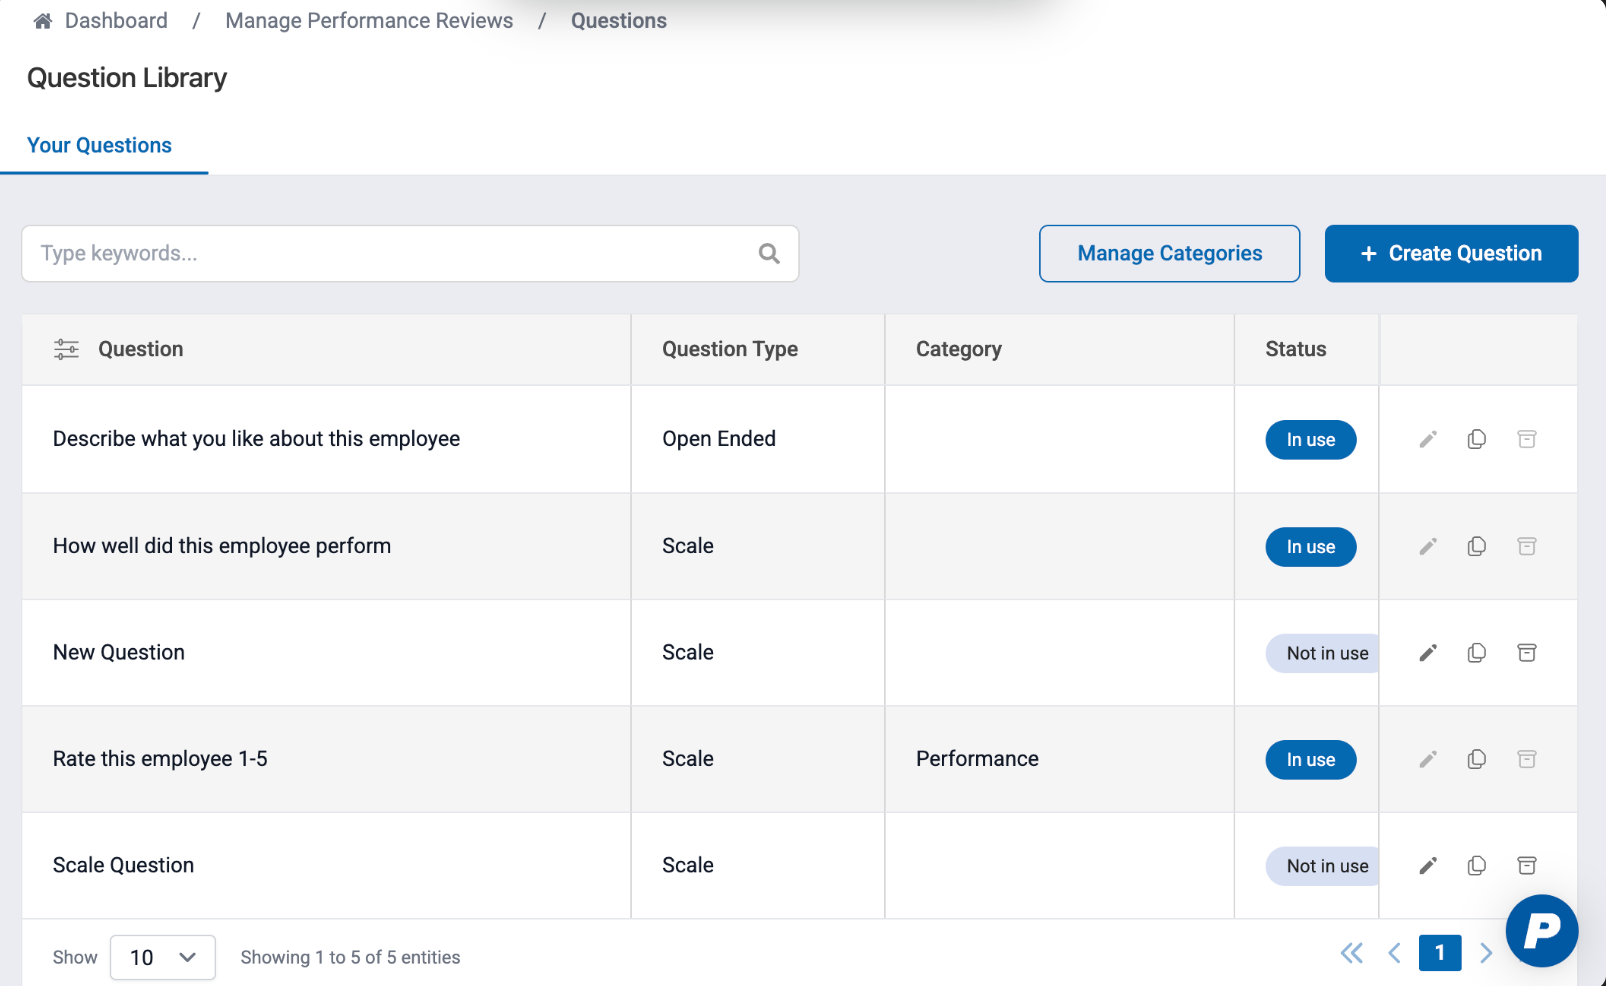Open the column filter settings icon
The height and width of the screenshot is (986, 1606).
click(66, 349)
